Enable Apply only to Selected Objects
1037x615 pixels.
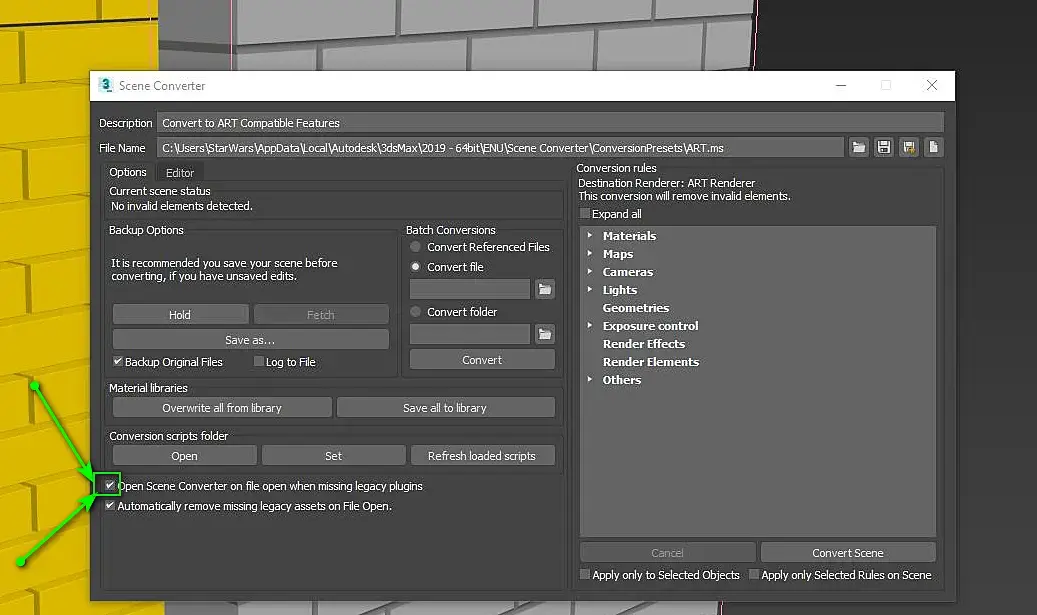tap(585, 574)
